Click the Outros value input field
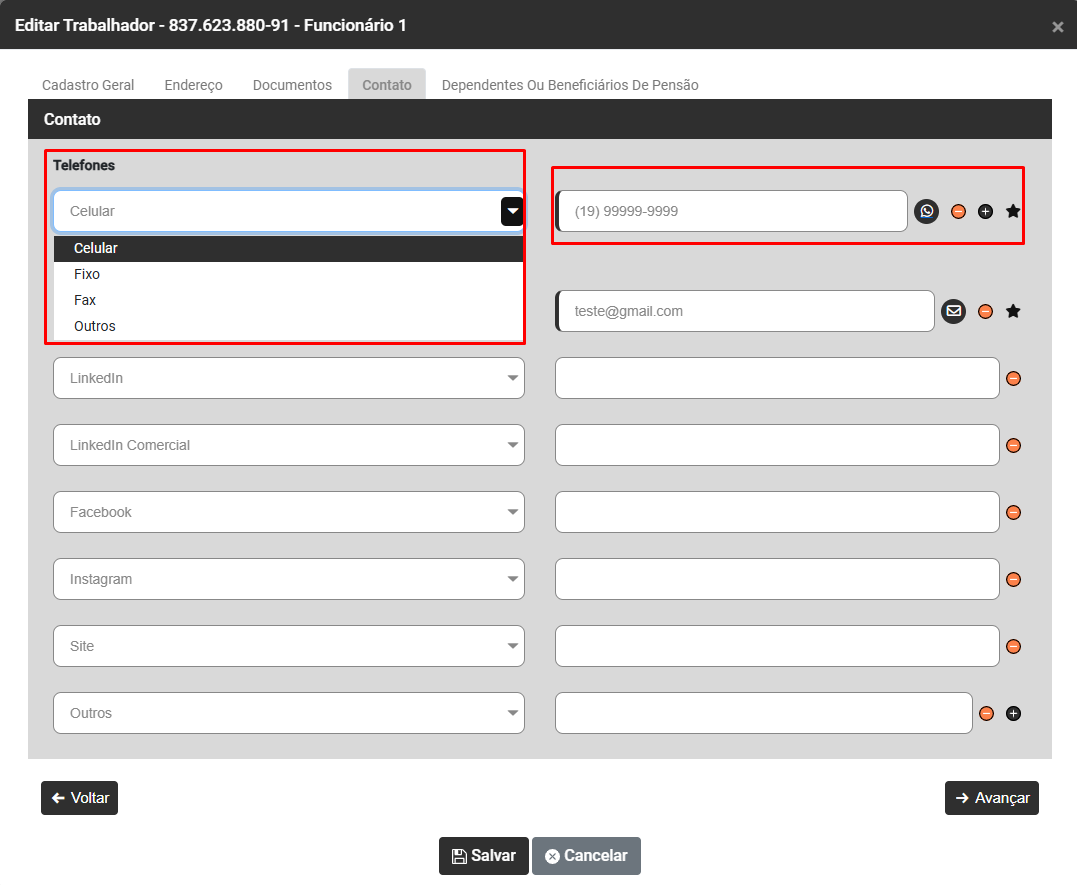This screenshot has width=1077, height=885. [764, 713]
